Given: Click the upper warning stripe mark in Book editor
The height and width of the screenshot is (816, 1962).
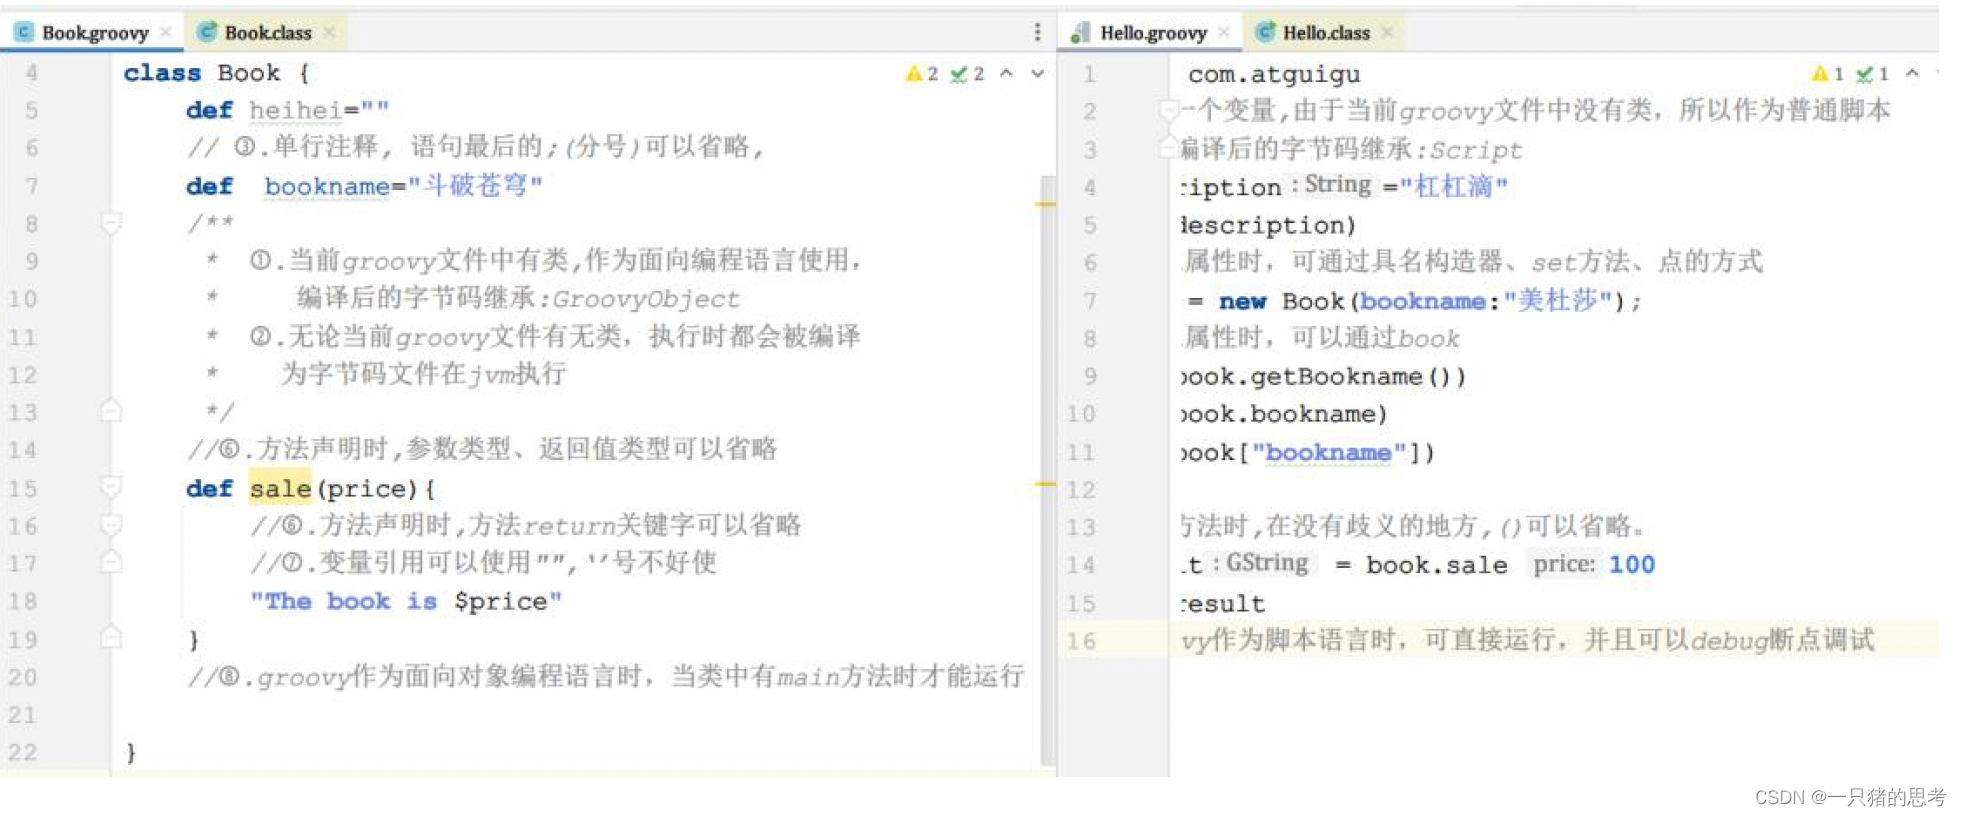Looking at the screenshot, I should point(1046,204).
